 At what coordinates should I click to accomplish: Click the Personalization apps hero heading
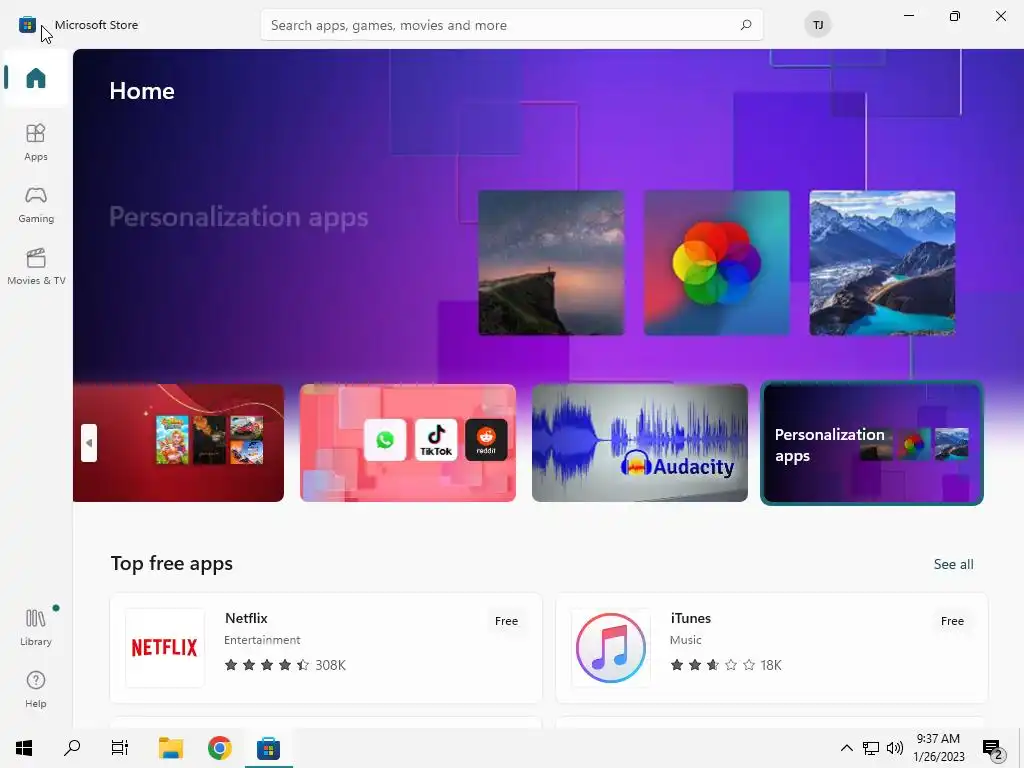(238, 217)
